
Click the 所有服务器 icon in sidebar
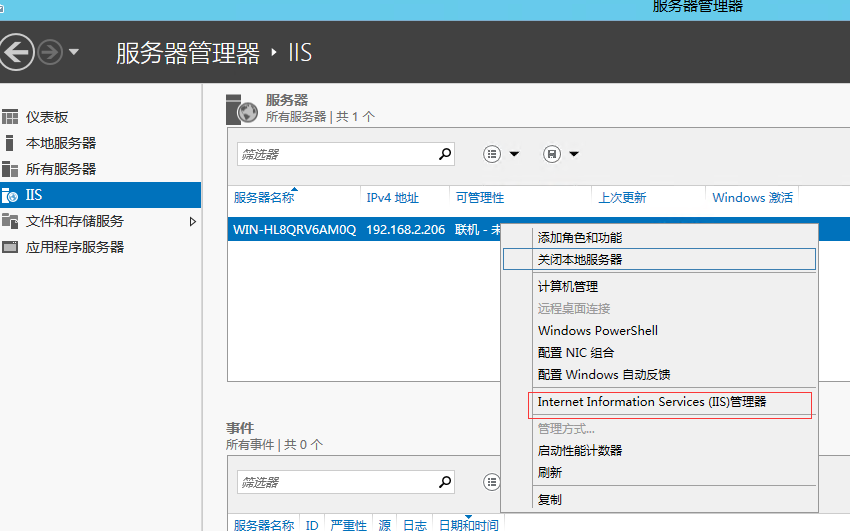10,169
